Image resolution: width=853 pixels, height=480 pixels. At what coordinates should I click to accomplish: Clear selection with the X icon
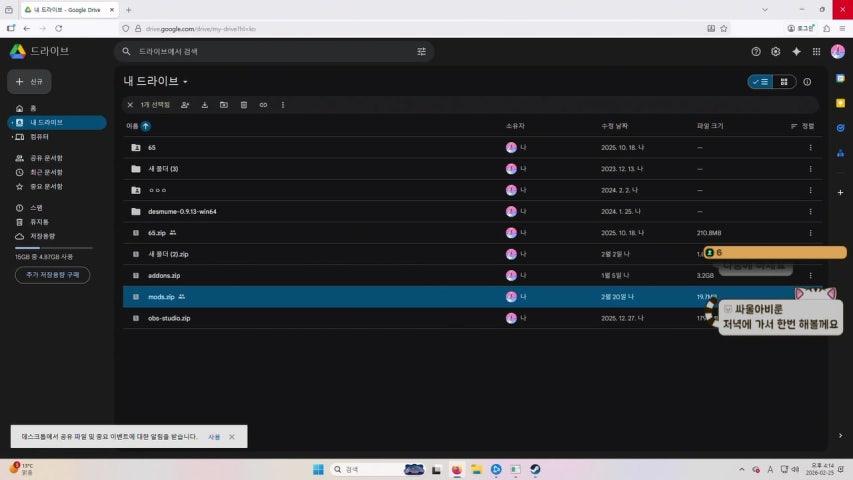(x=130, y=105)
